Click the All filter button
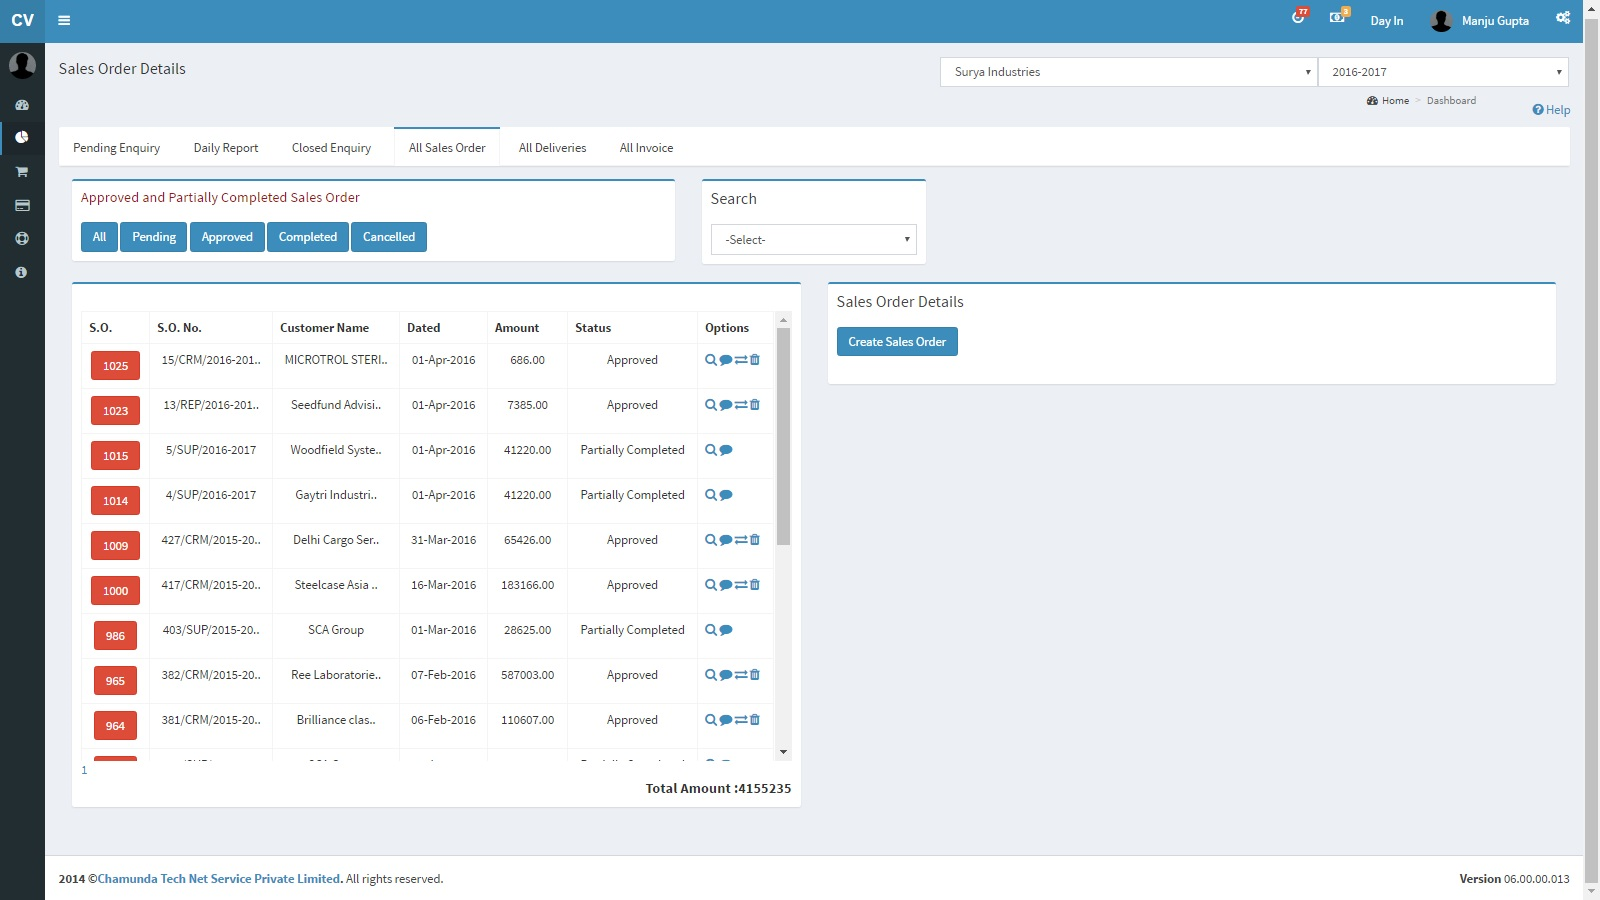Screen dimensions: 1600x900 (x=99, y=237)
